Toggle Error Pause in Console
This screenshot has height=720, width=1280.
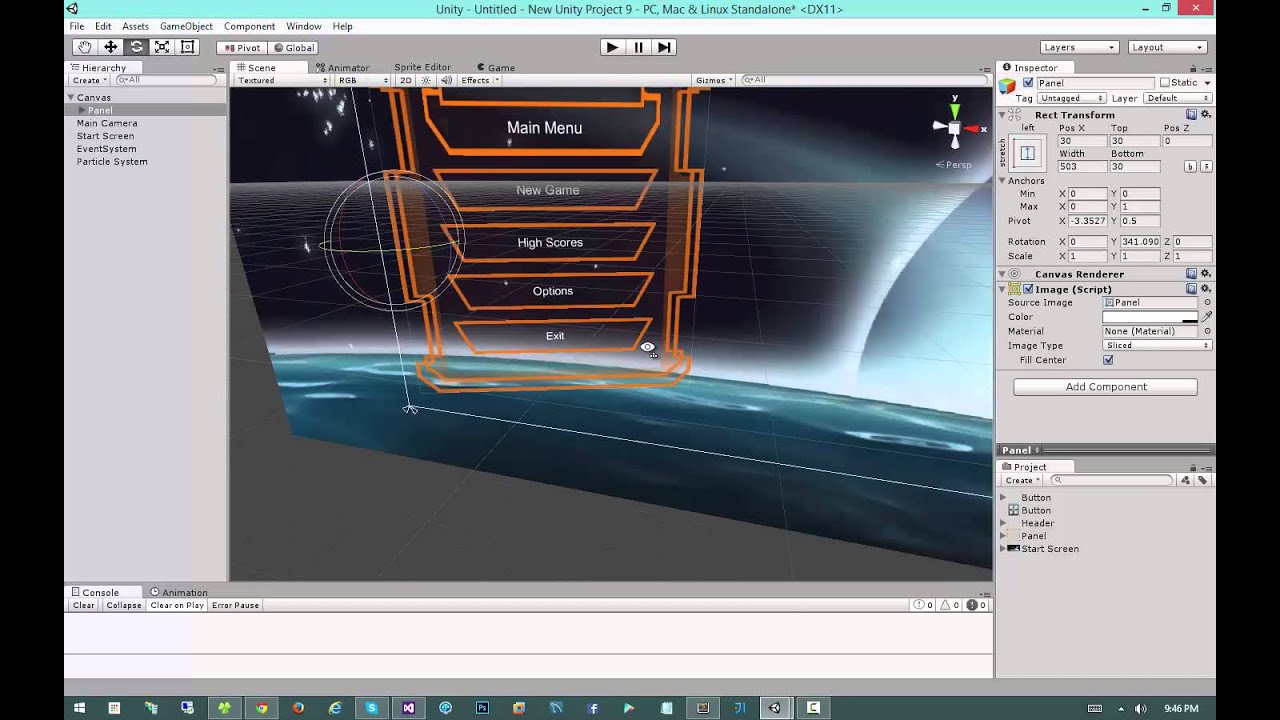coord(235,605)
